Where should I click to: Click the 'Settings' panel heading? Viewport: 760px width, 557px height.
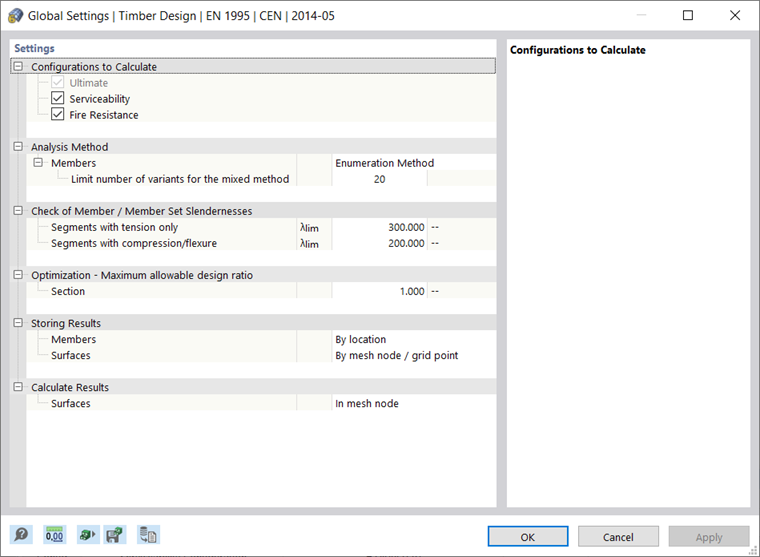coord(34,48)
